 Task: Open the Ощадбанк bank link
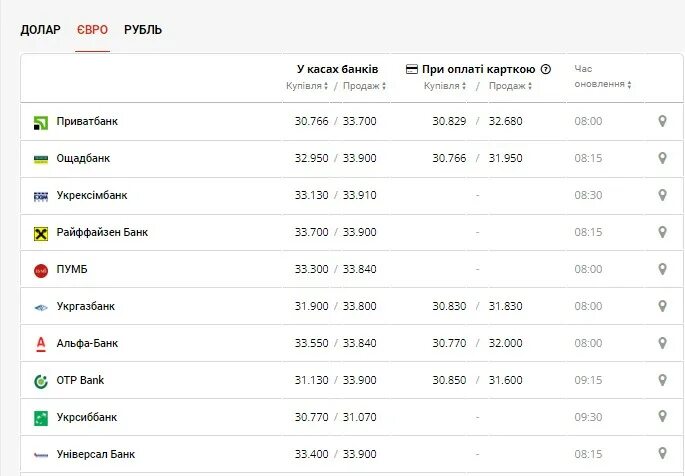83,158
